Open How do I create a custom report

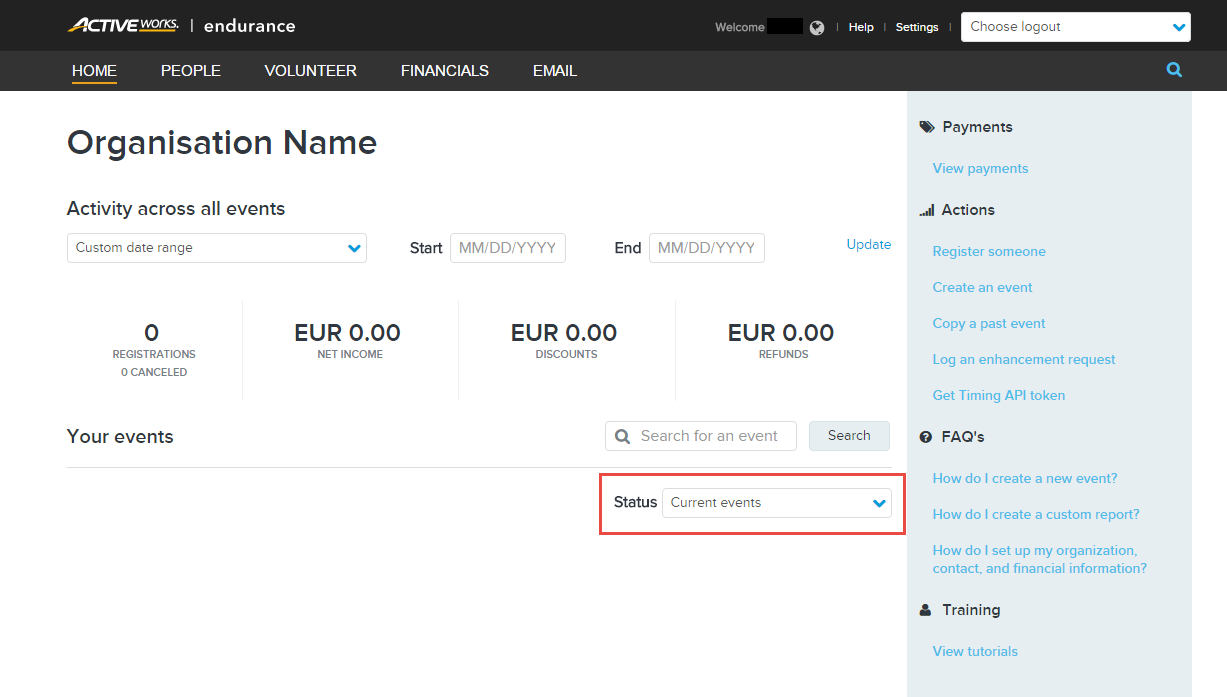(x=1036, y=515)
